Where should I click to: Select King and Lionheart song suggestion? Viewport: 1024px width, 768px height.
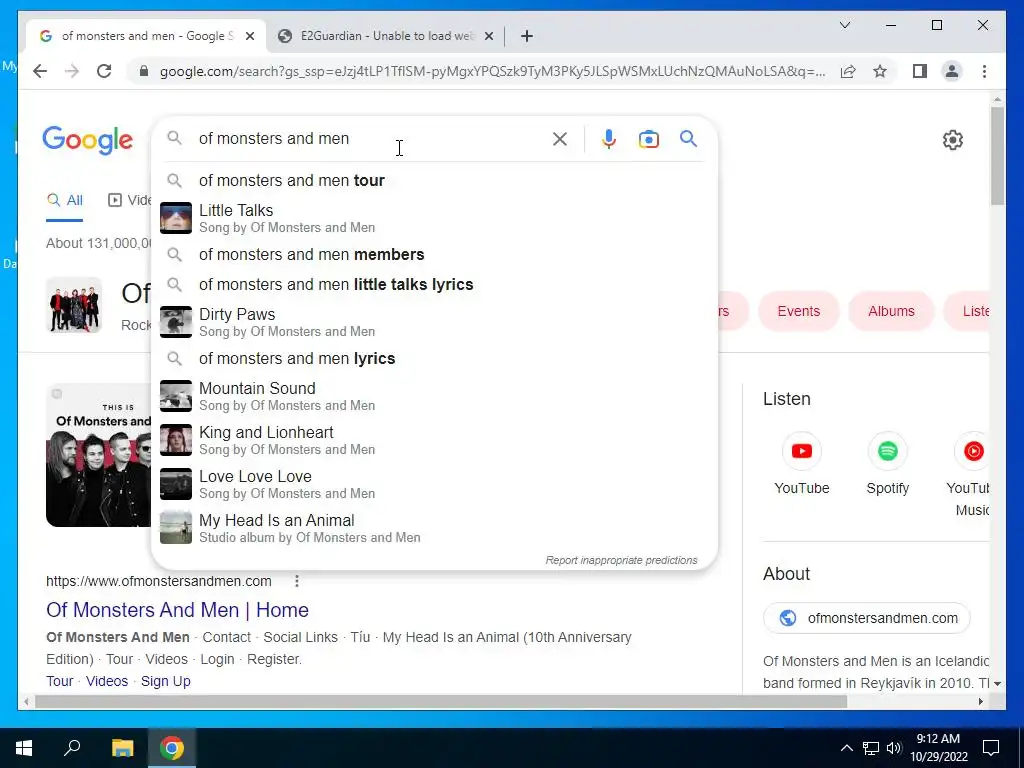(x=434, y=440)
